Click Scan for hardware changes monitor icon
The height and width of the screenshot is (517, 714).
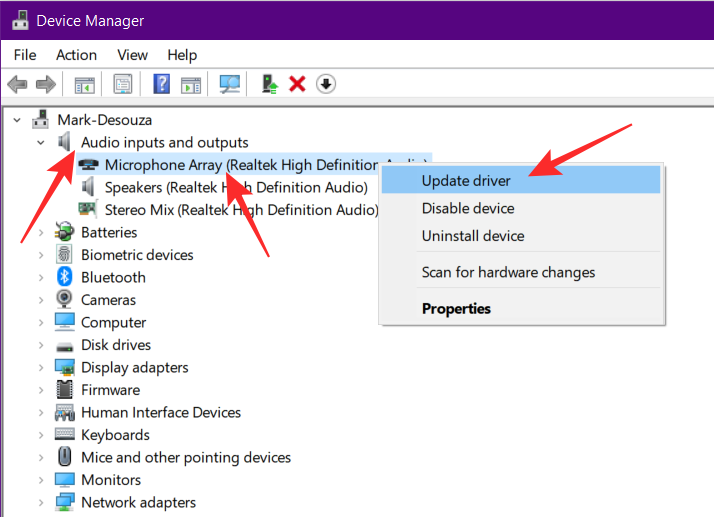pyautogui.click(x=230, y=85)
